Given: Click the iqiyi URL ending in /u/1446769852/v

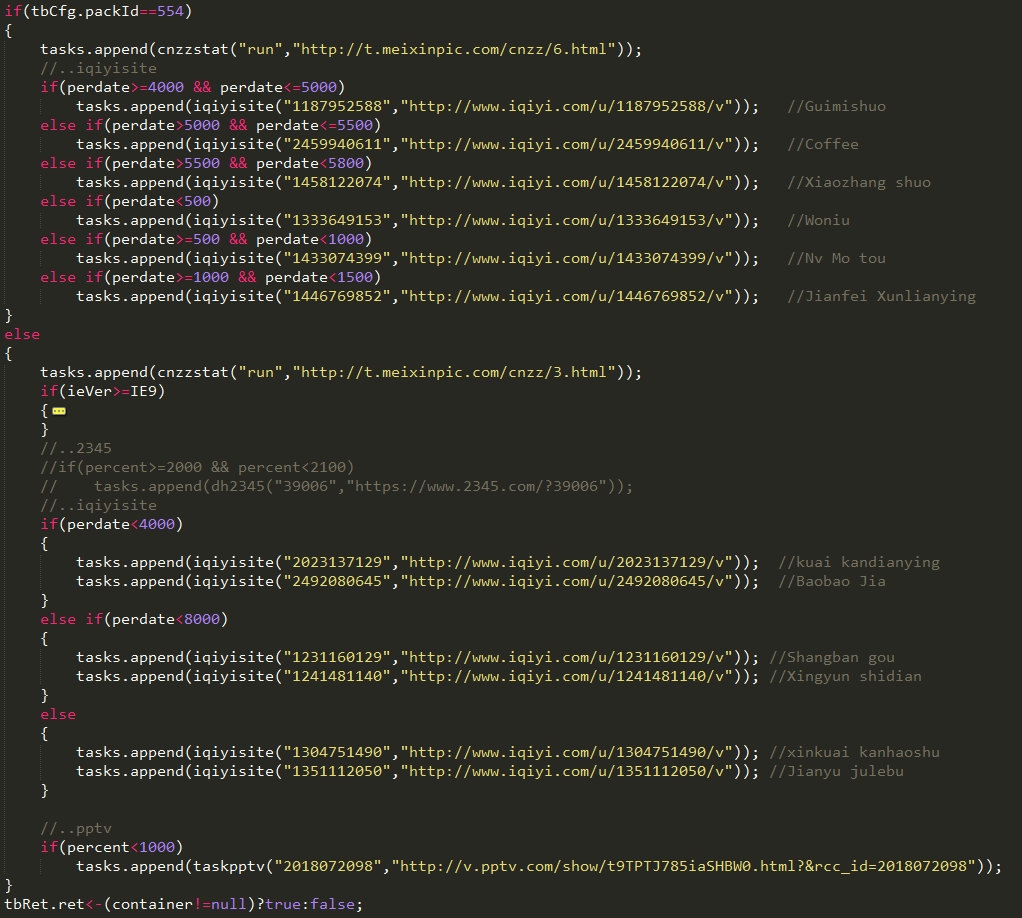Looking at the screenshot, I should coord(566,296).
